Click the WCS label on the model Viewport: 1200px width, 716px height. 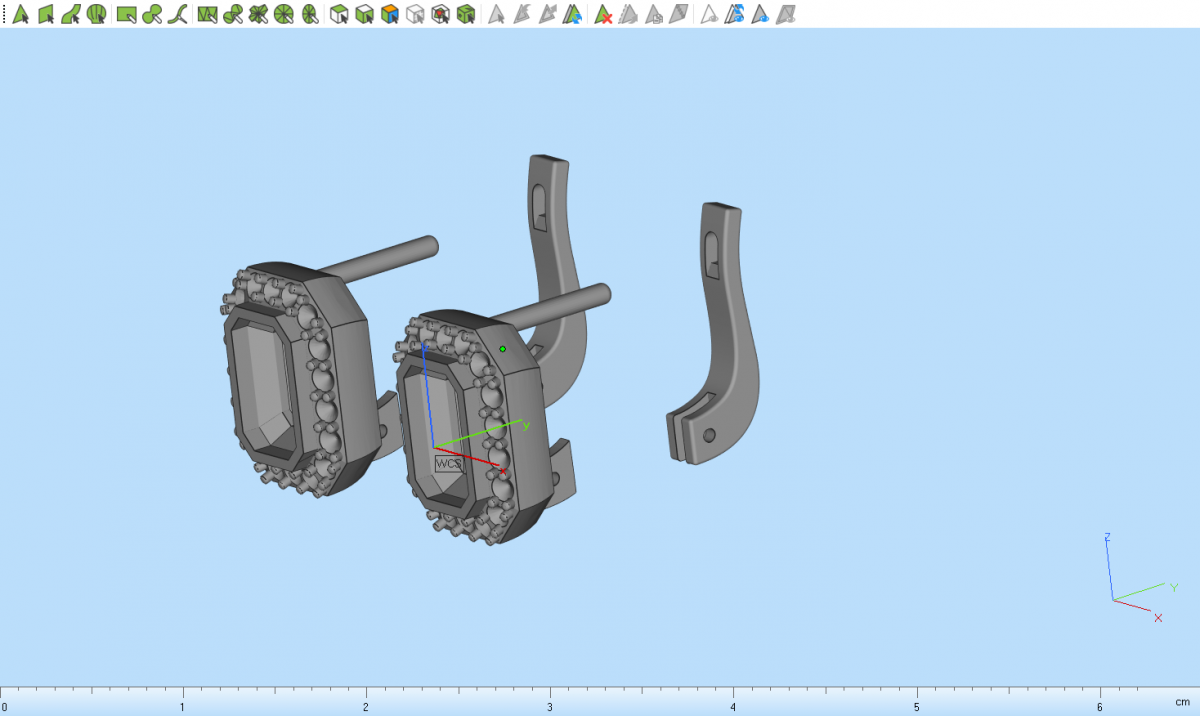pyautogui.click(x=449, y=464)
